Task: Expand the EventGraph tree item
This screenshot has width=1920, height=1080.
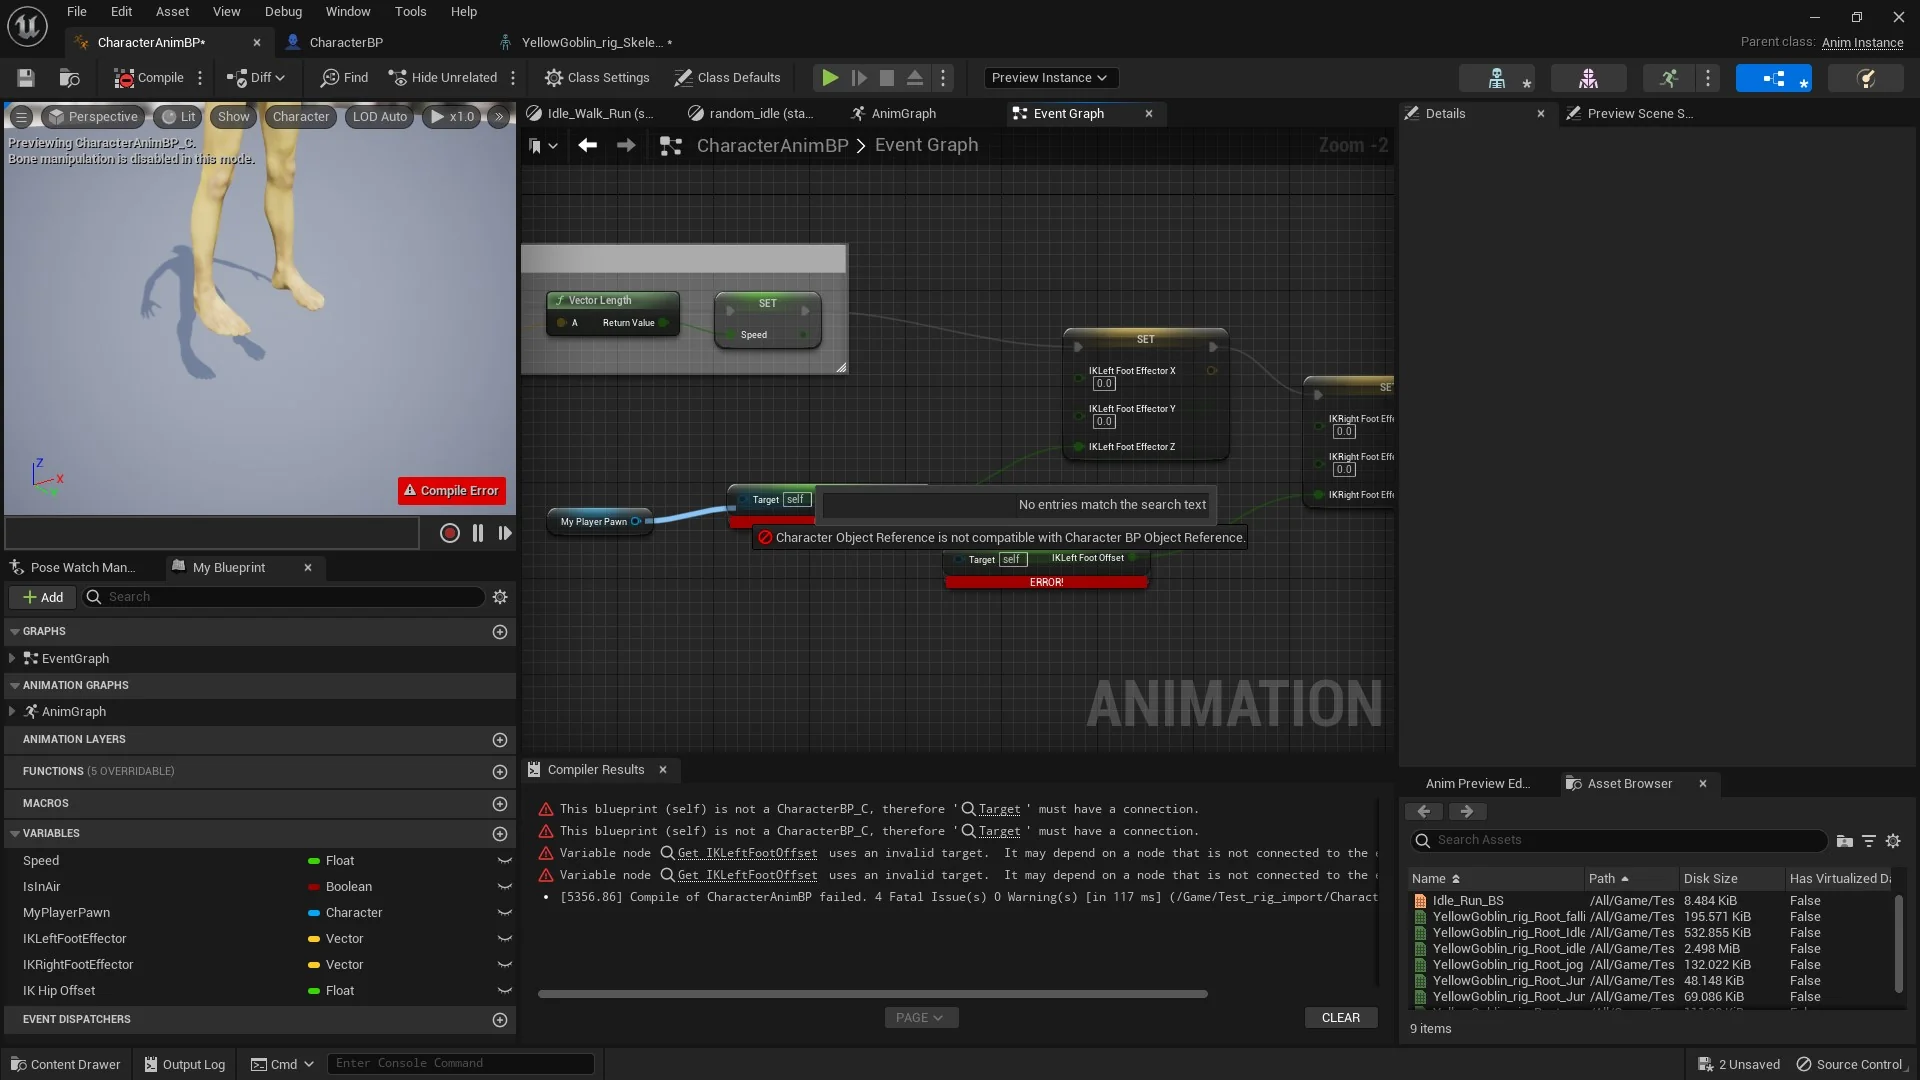Action: coord(12,659)
